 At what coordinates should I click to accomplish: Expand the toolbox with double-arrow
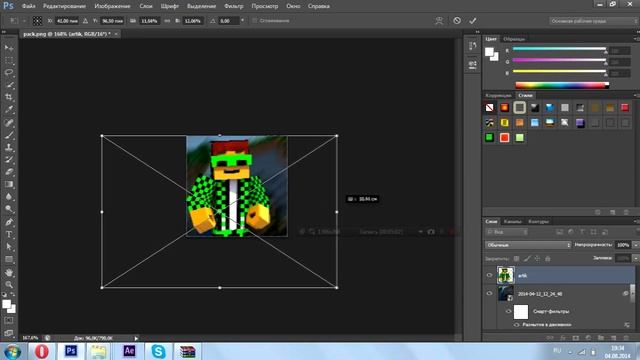point(4,32)
